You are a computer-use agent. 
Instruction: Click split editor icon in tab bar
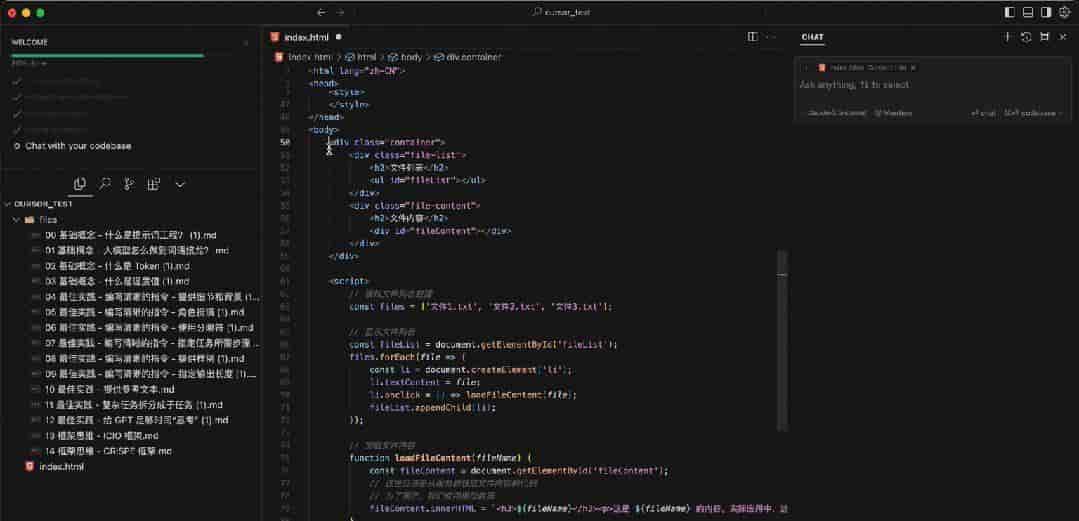753,36
